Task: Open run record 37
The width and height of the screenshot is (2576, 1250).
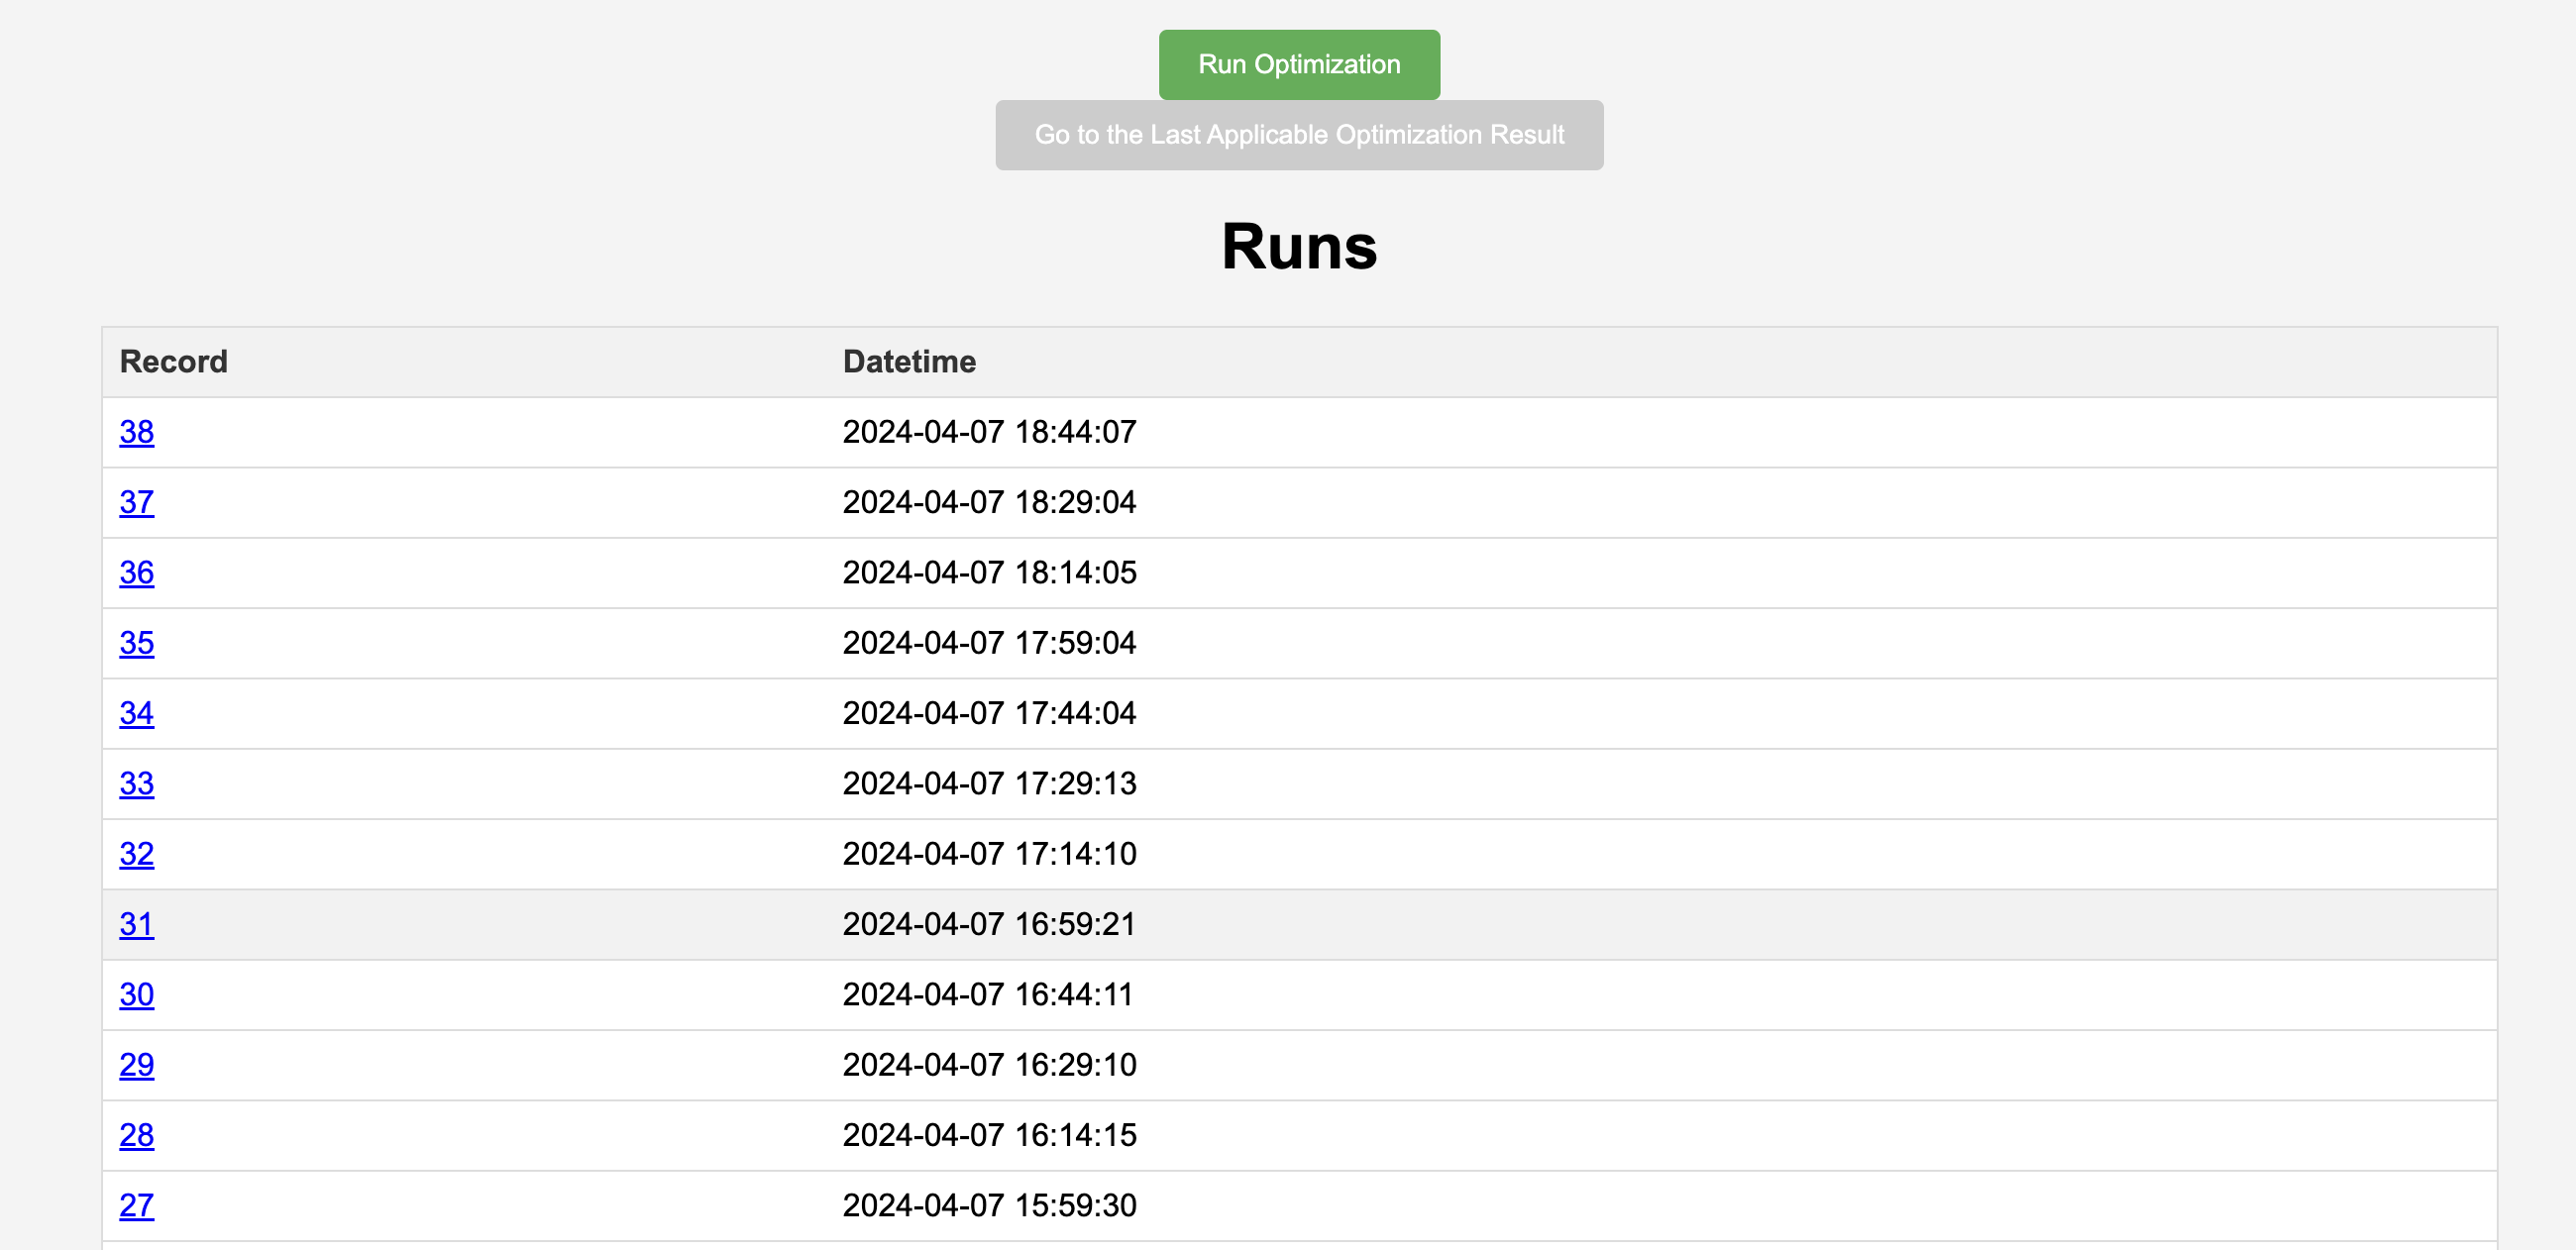Action: [137, 502]
